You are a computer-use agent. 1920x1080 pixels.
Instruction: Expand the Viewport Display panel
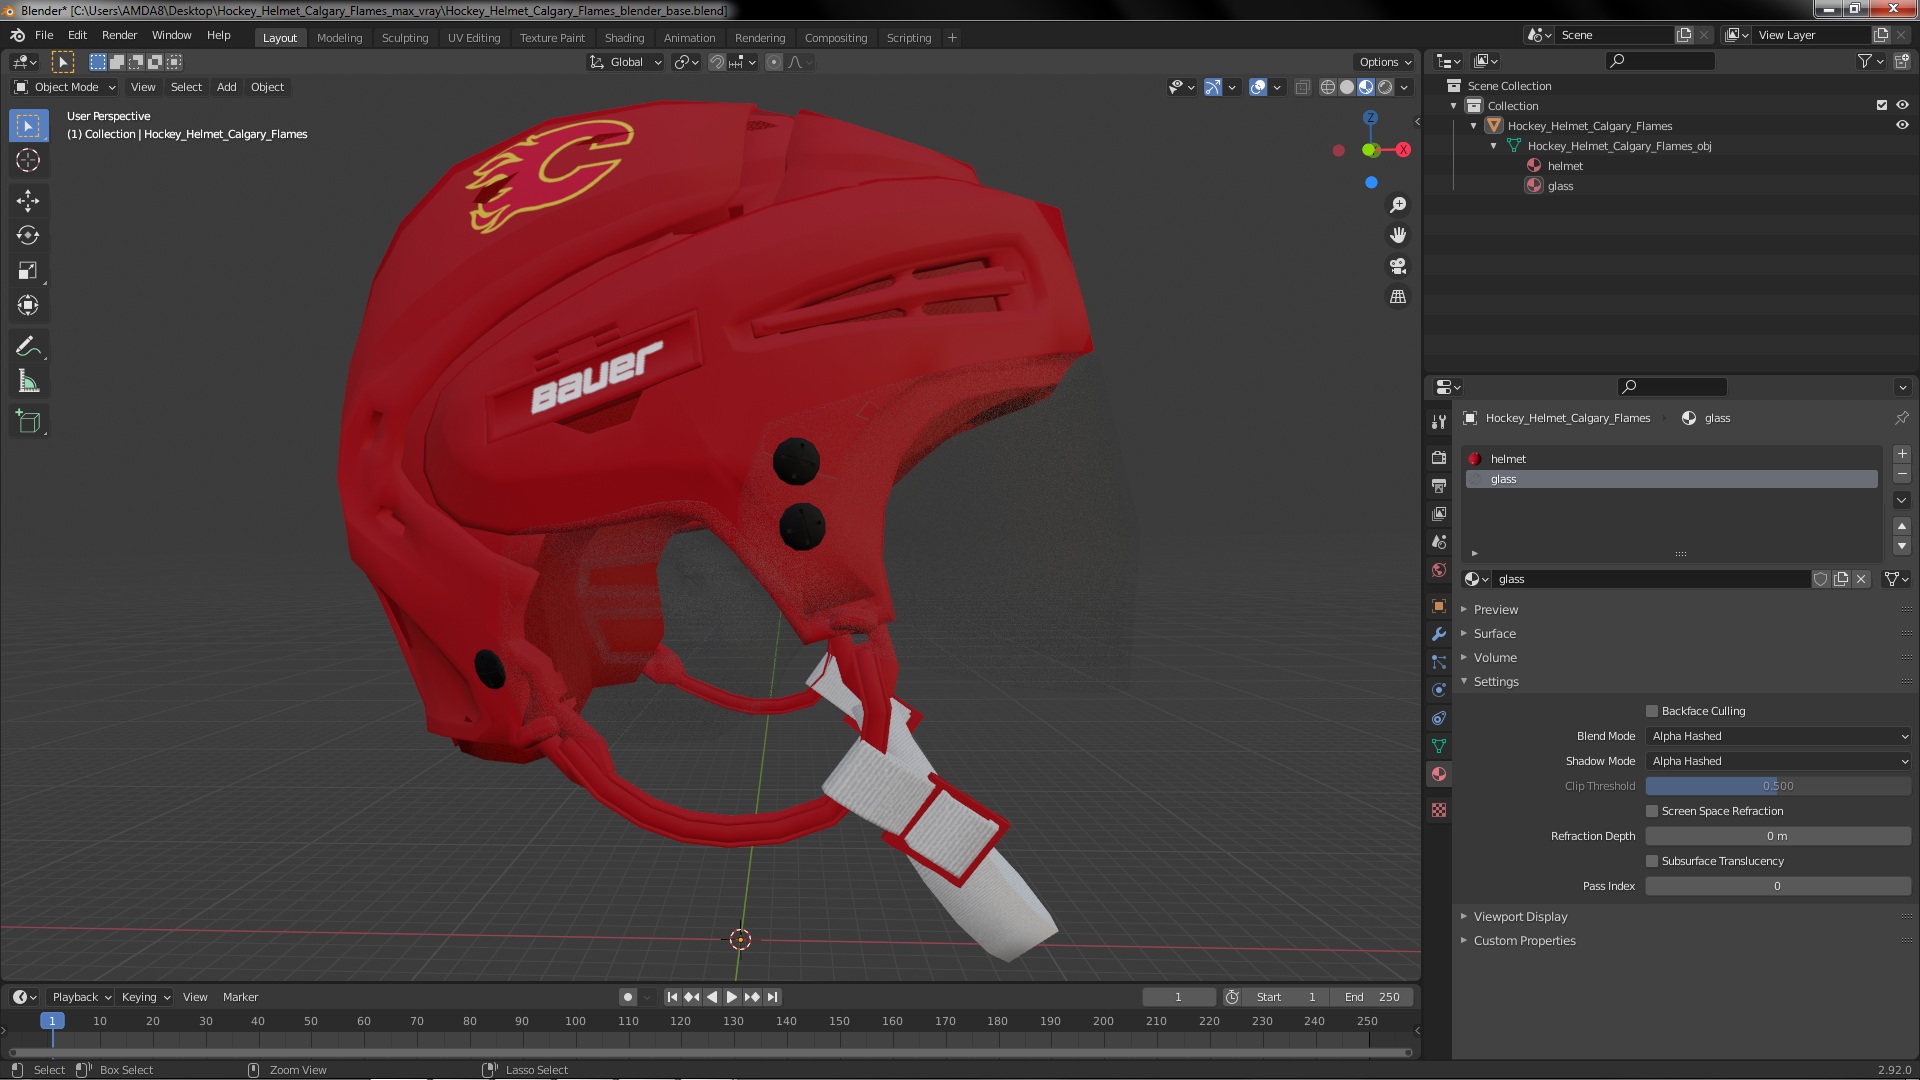coord(1520,916)
